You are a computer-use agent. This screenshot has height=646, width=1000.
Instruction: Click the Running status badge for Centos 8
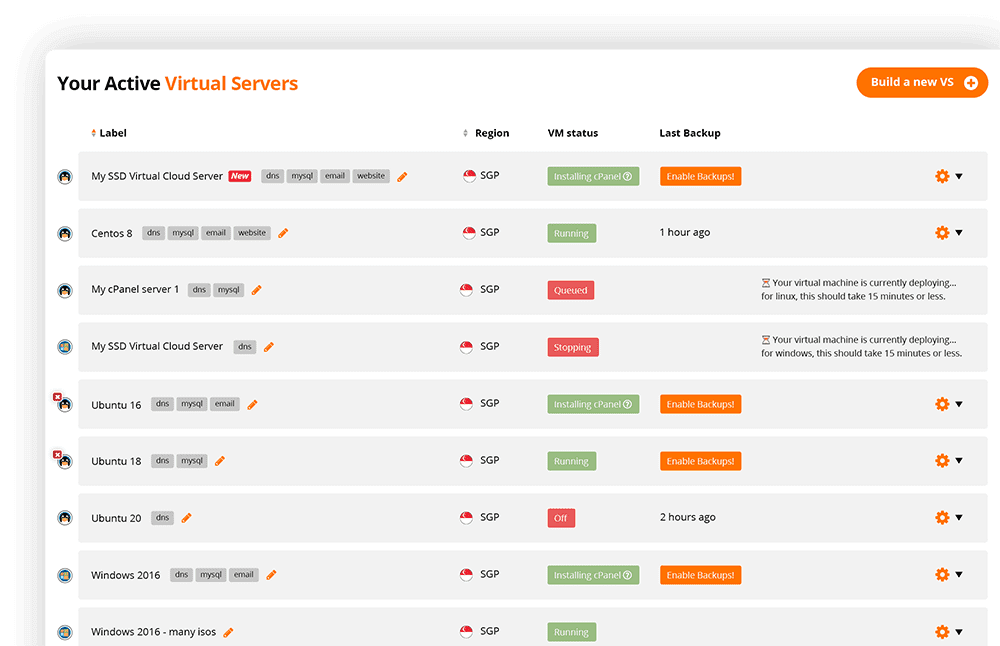(x=571, y=233)
